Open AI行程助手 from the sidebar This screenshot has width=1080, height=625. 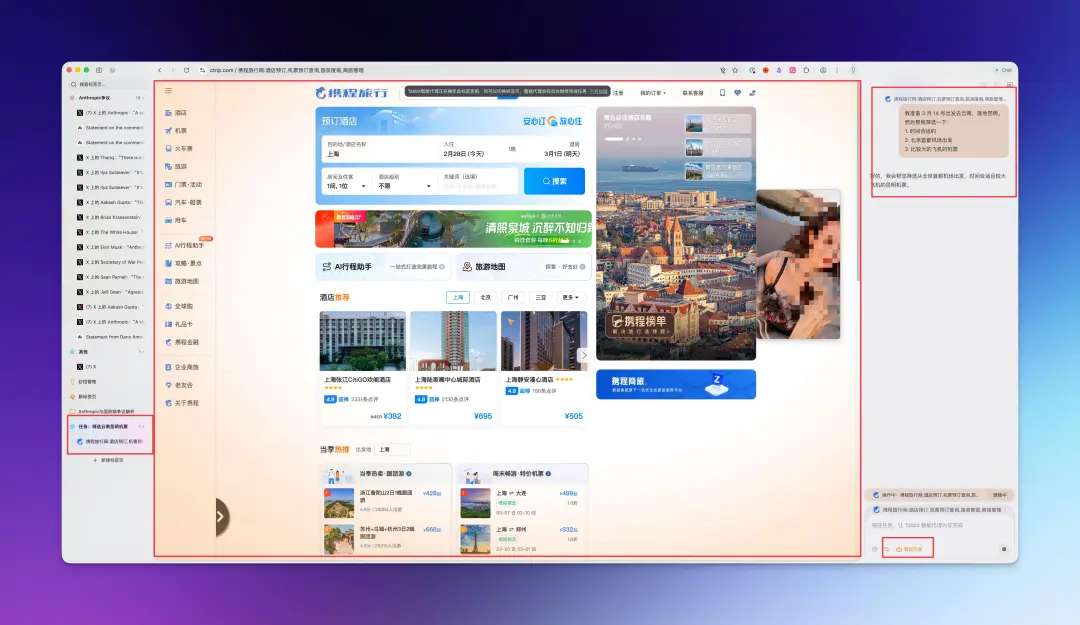(x=188, y=245)
